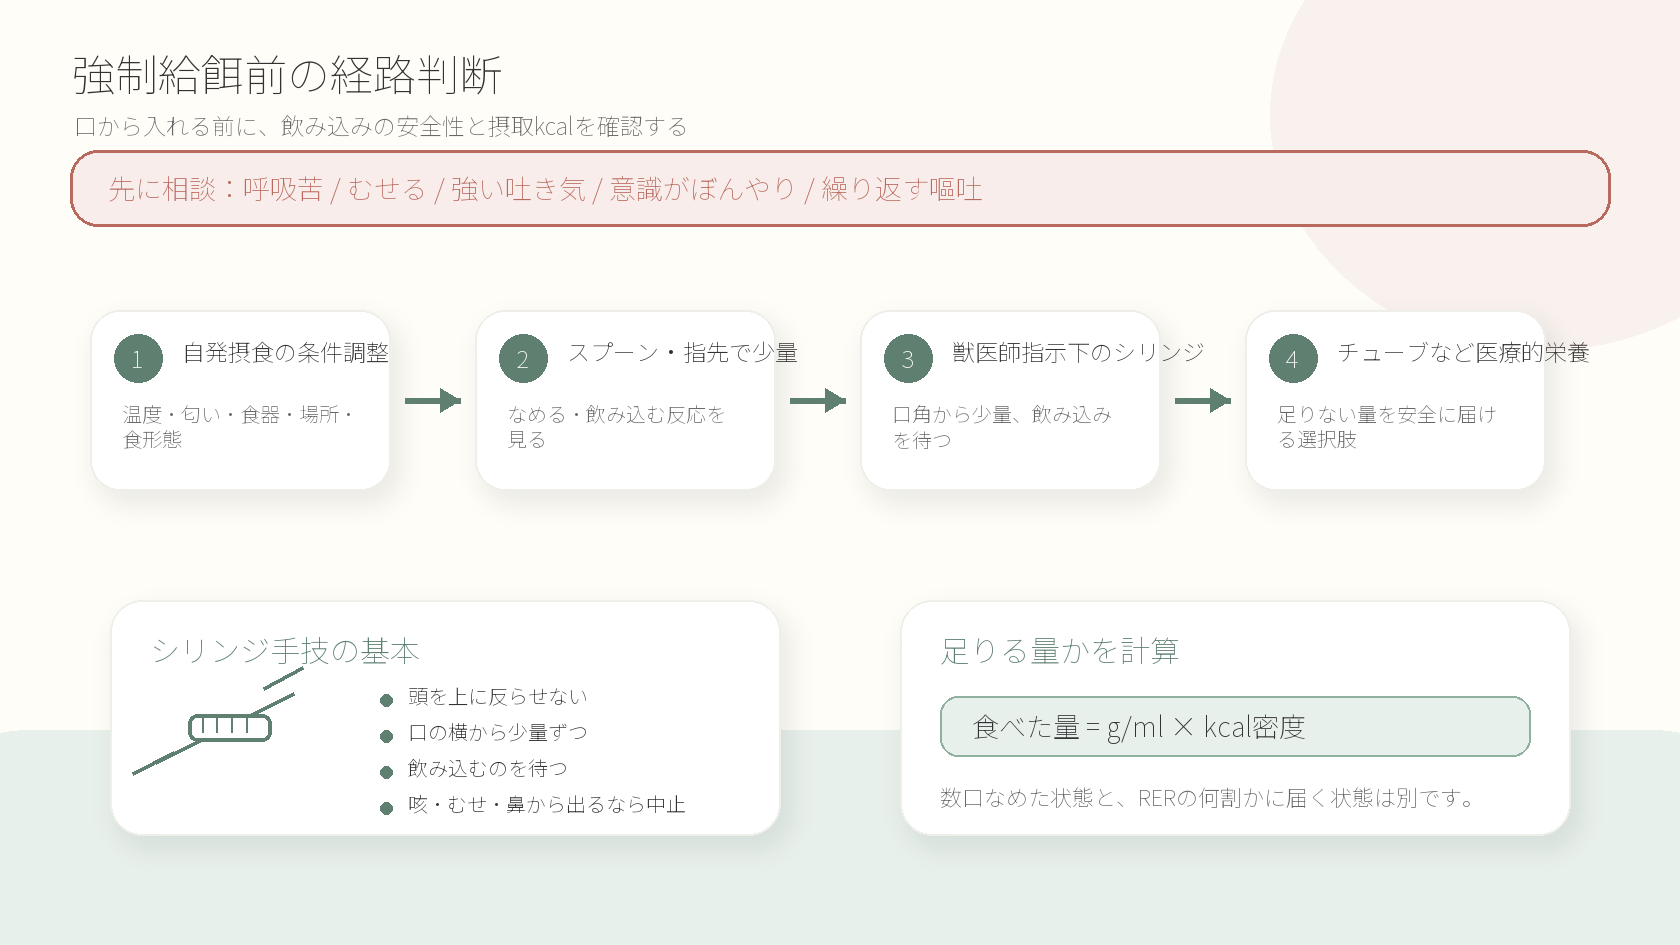1680x945 pixels.
Task: Select the text 足りない量を安全に届ける選択肢
Action: pos(1387,427)
